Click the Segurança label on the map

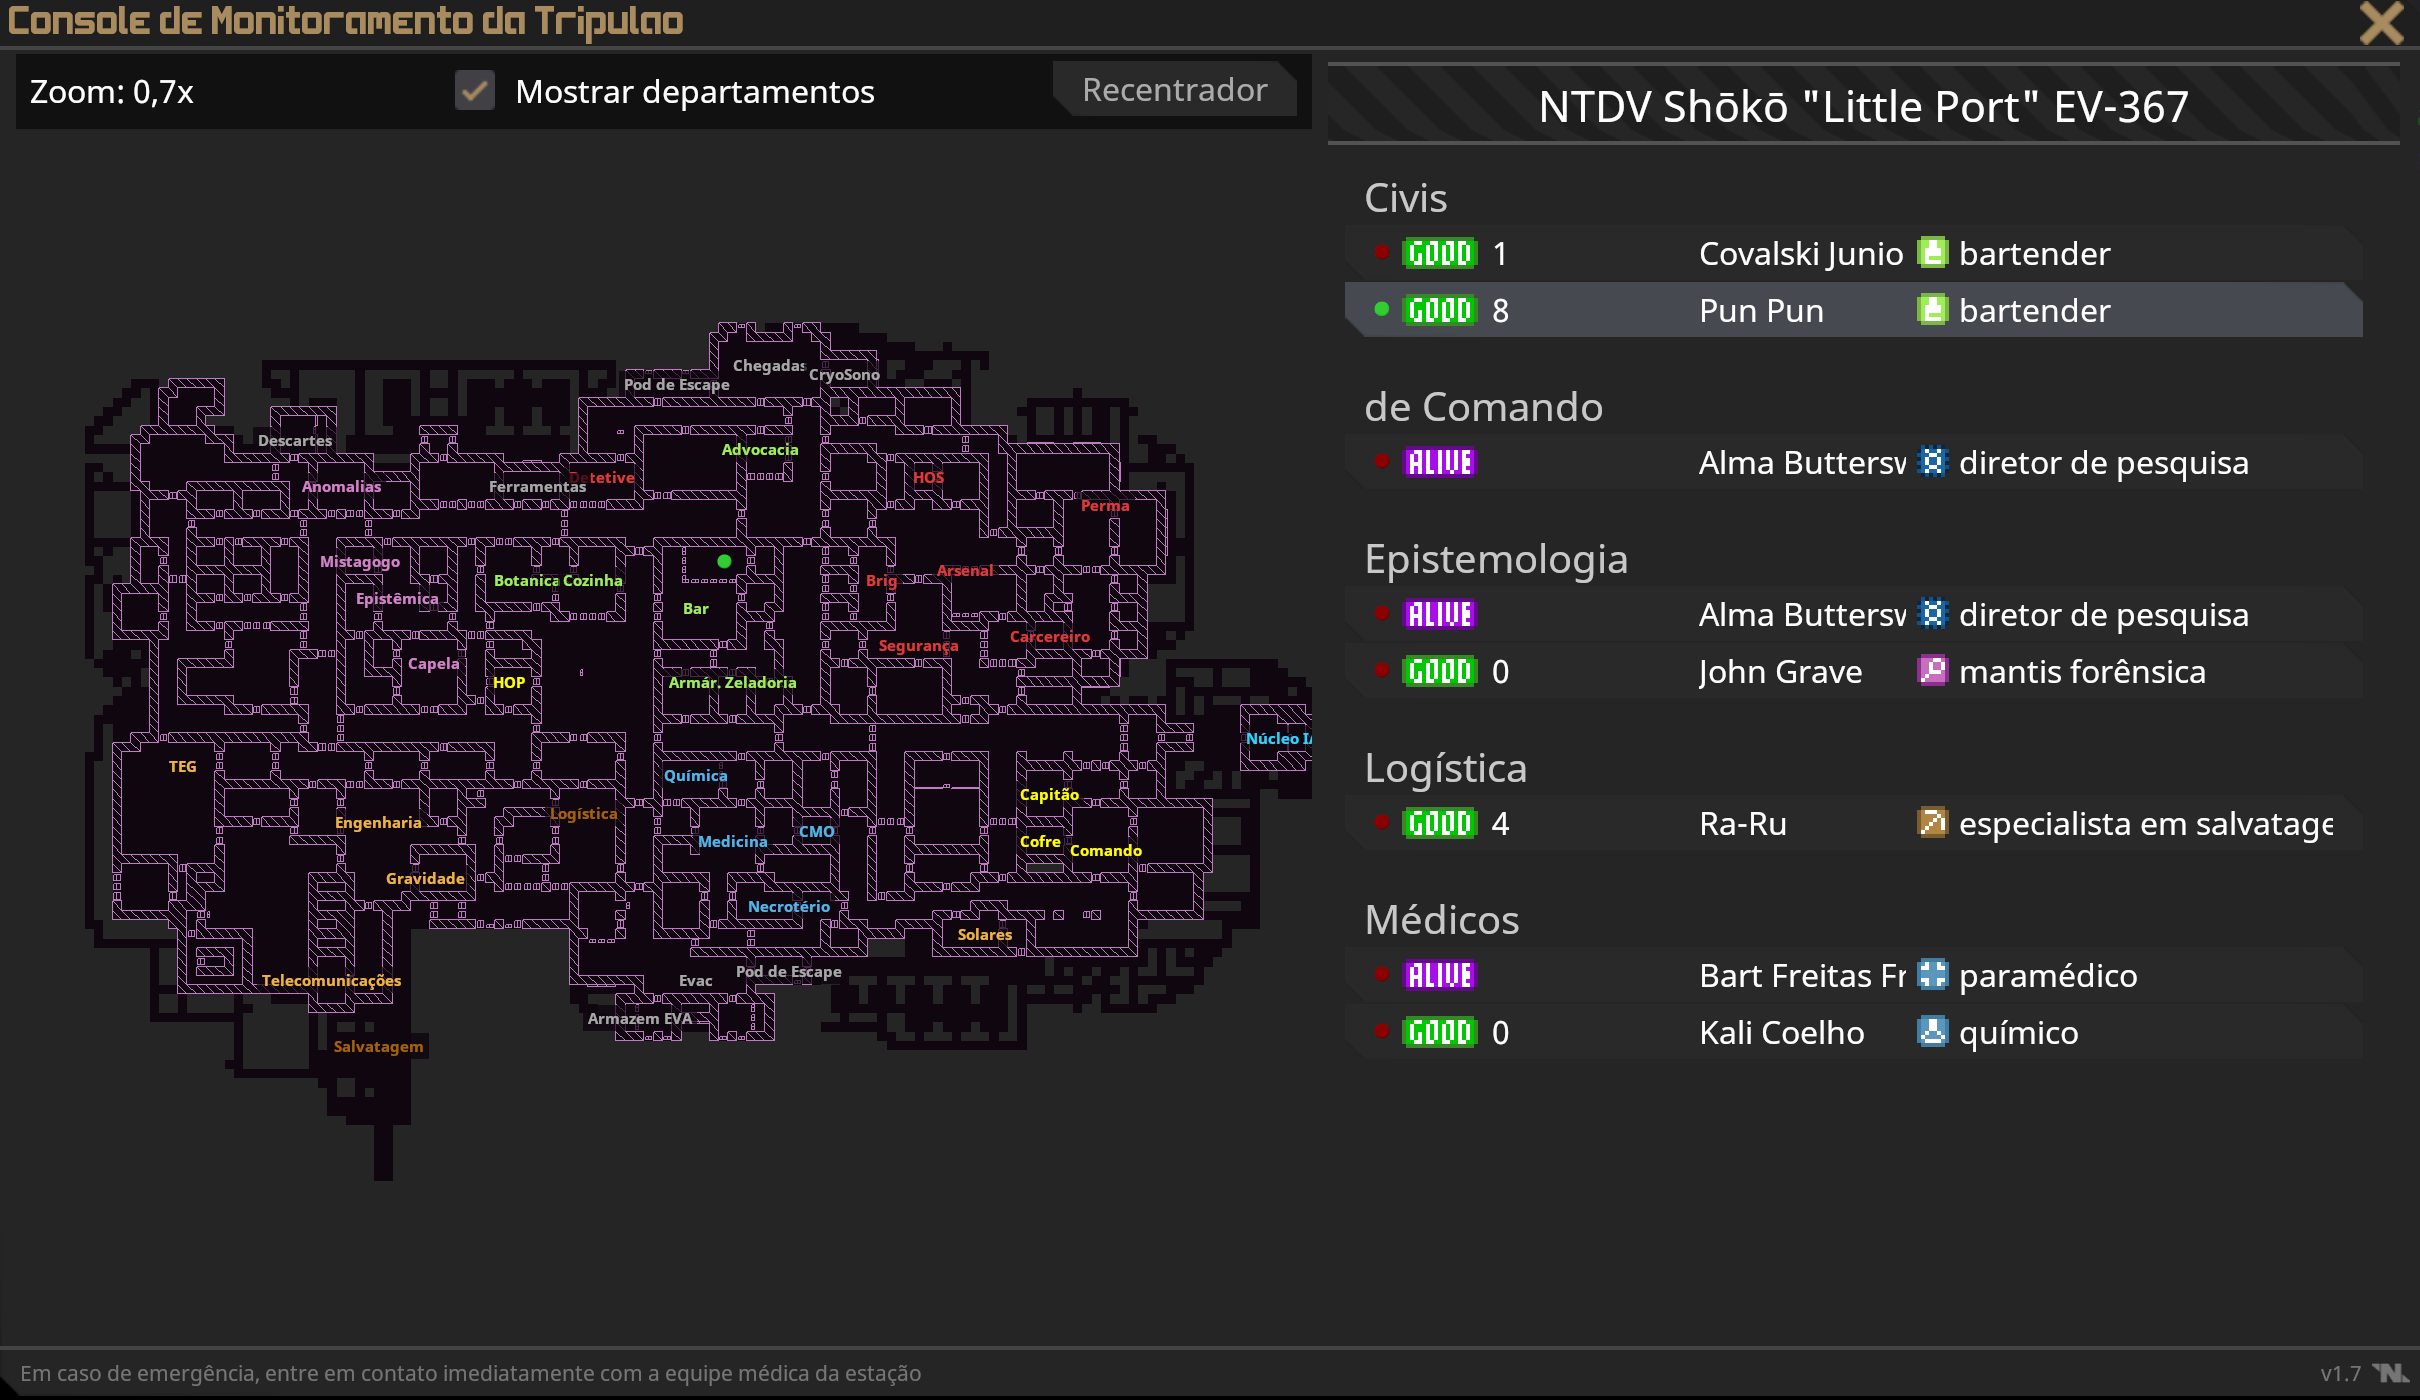point(918,646)
